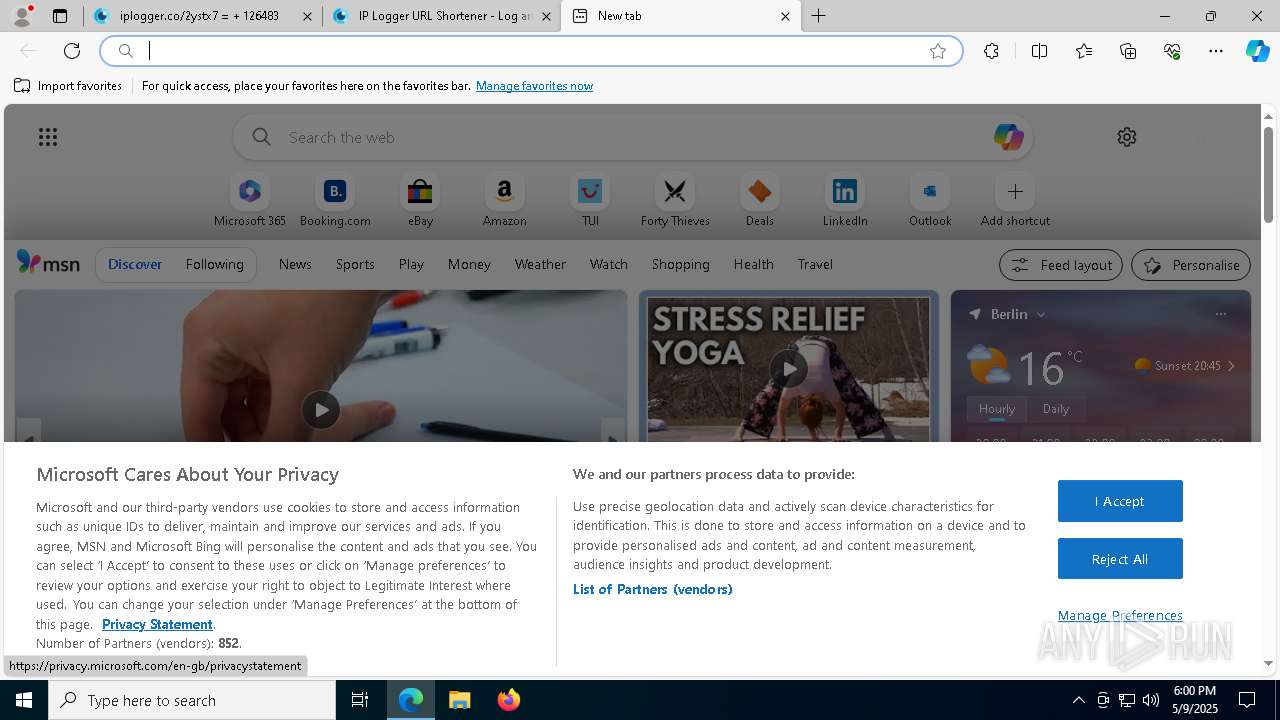
Task: Open the Favorites list icon
Action: 1084,51
